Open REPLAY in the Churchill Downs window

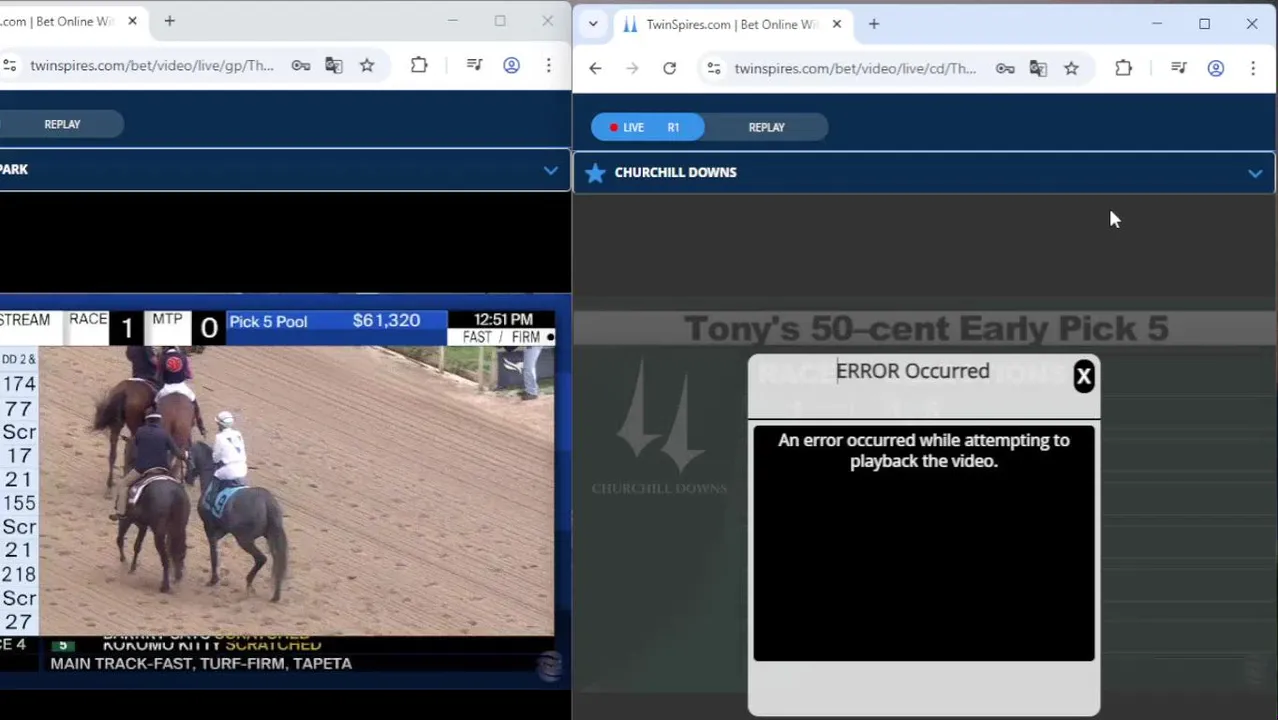point(766,127)
